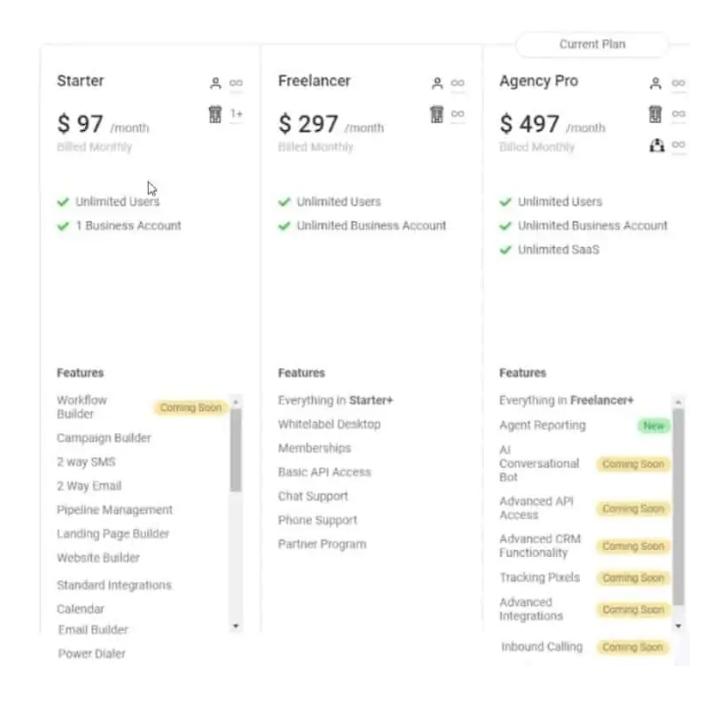Click the Starter plan Unlimited Users checkmark

[x=63, y=202]
